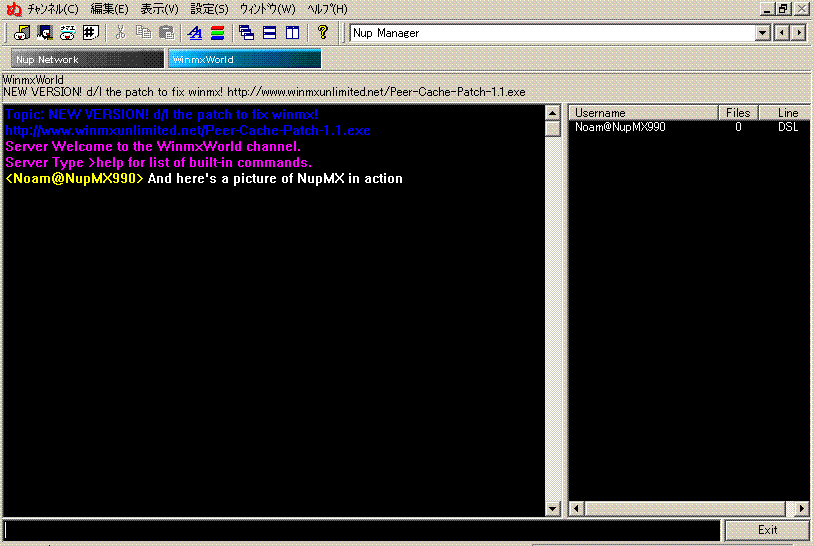Screen dimensions: 814x546
Task: Open the 編集(E) menu
Action: click(110, 9)
